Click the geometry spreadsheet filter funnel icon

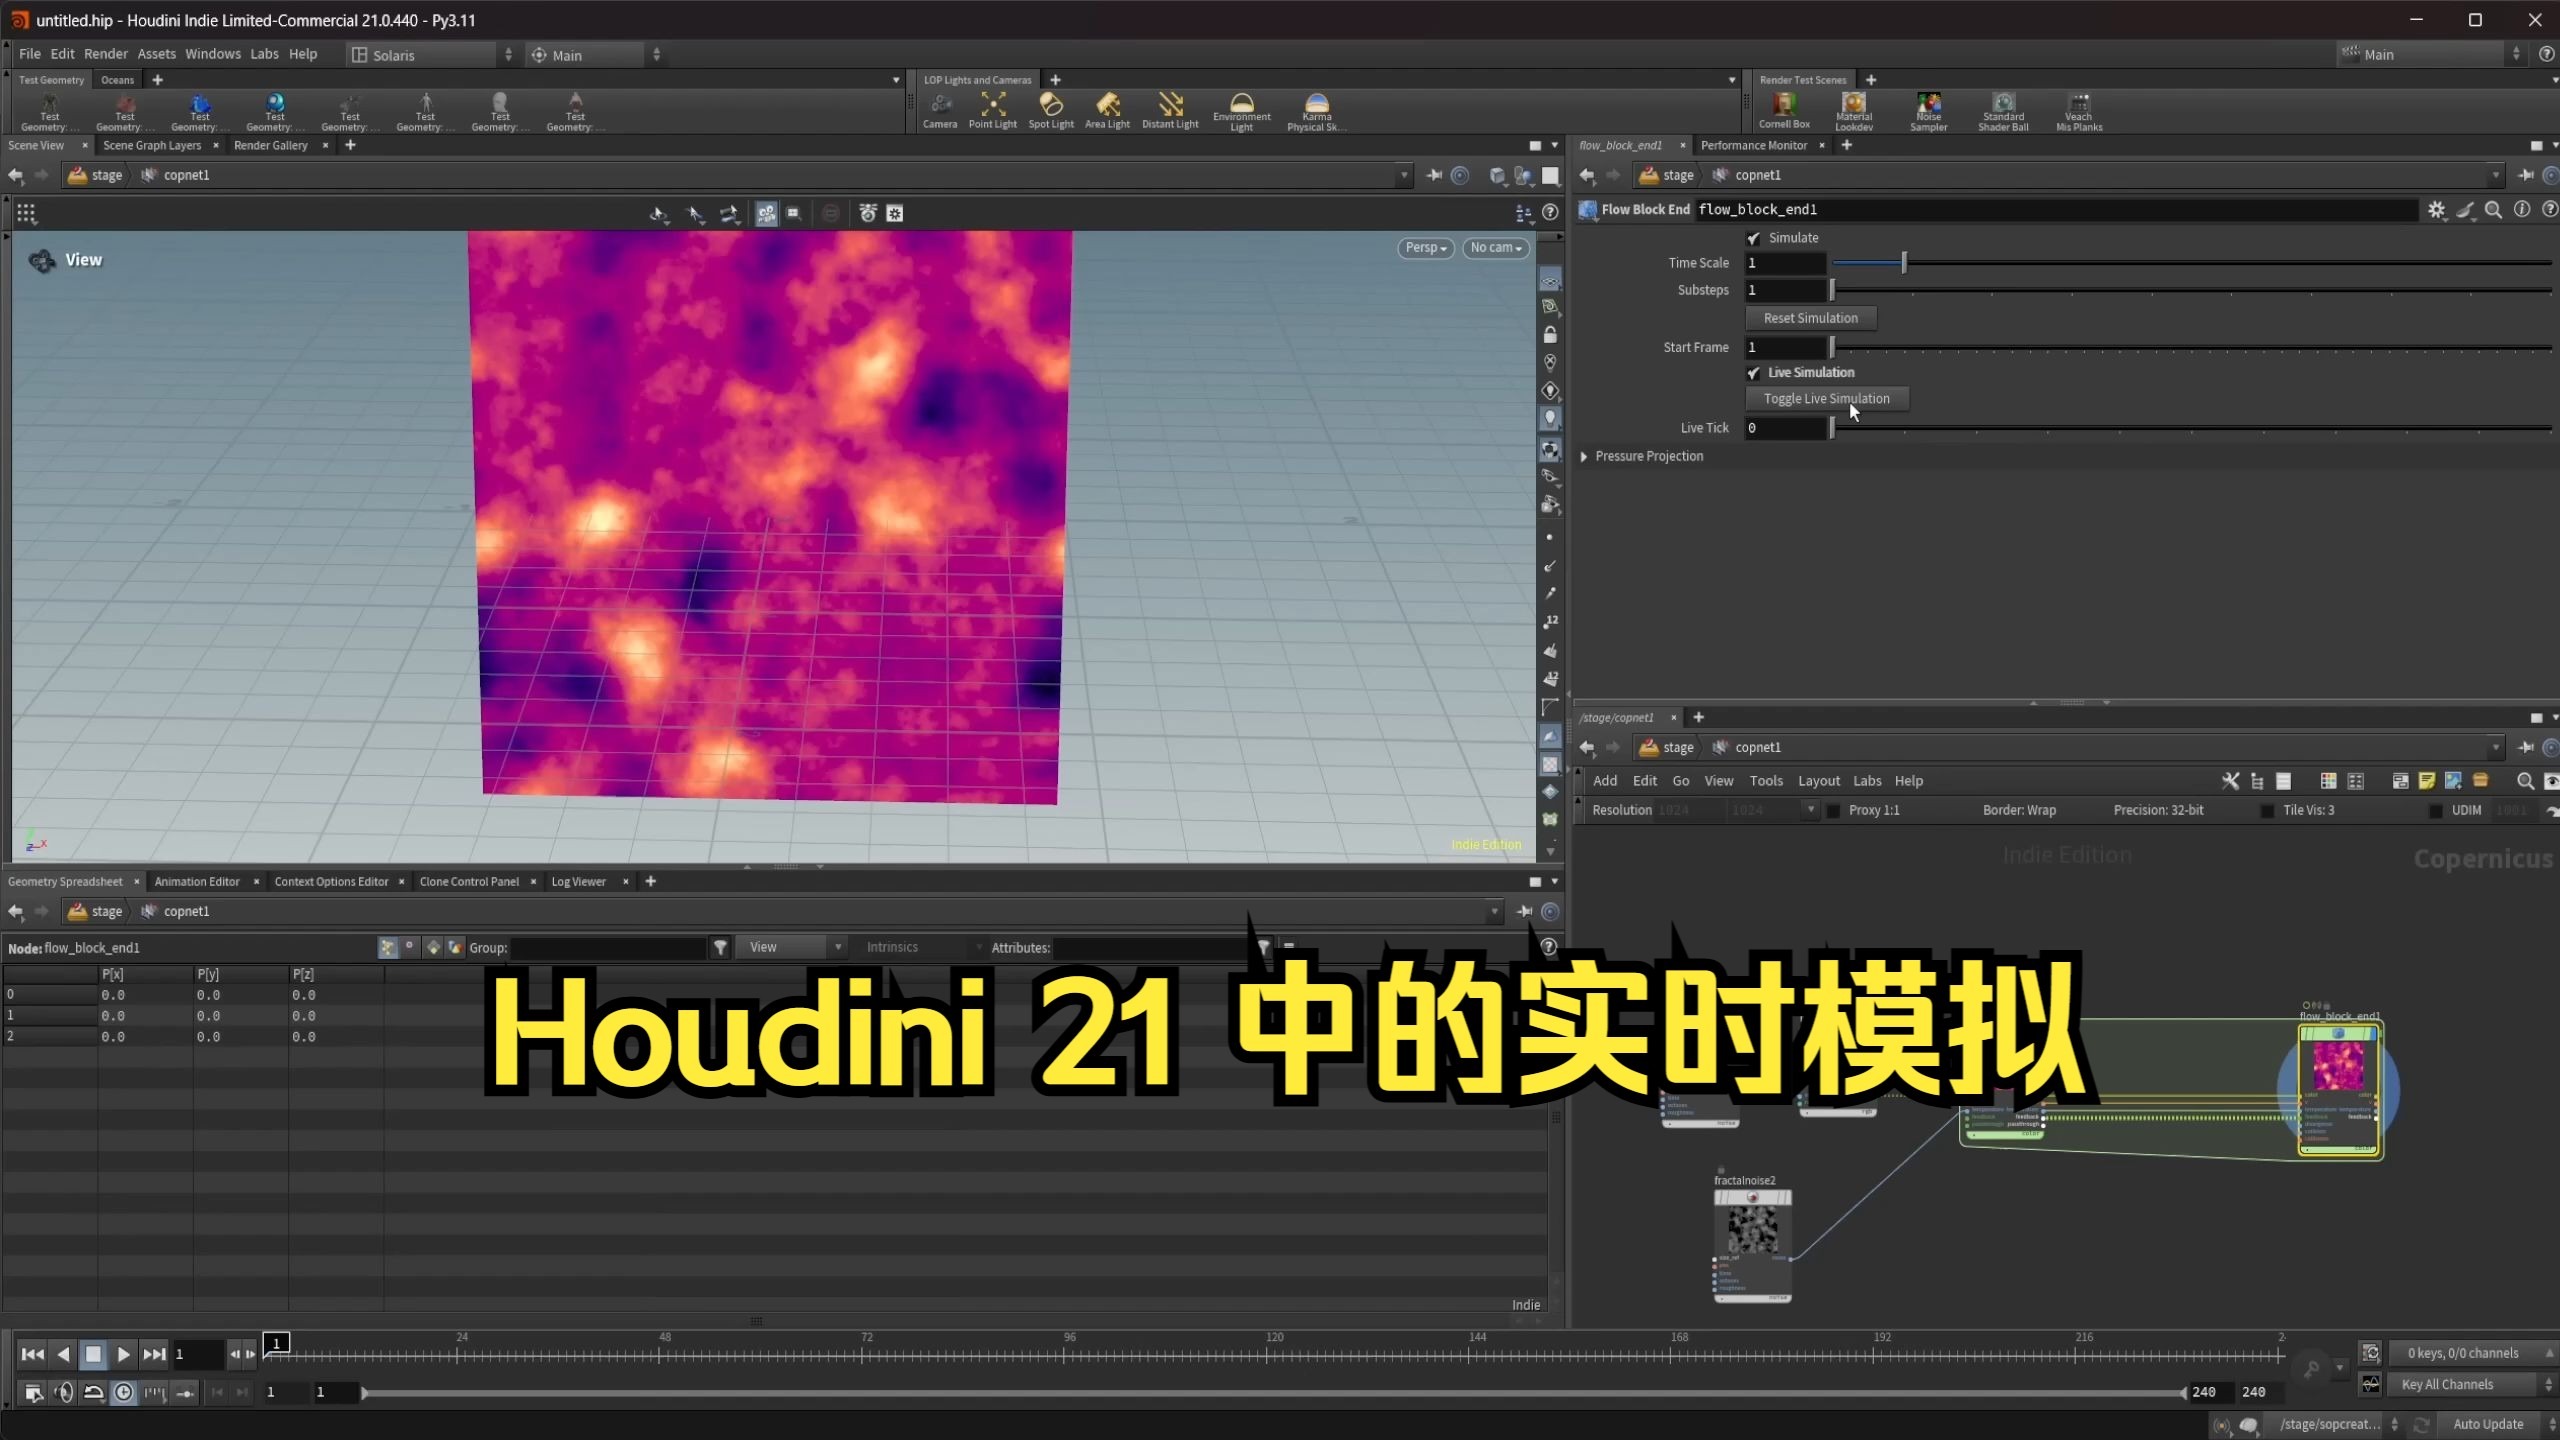(720, 947)
